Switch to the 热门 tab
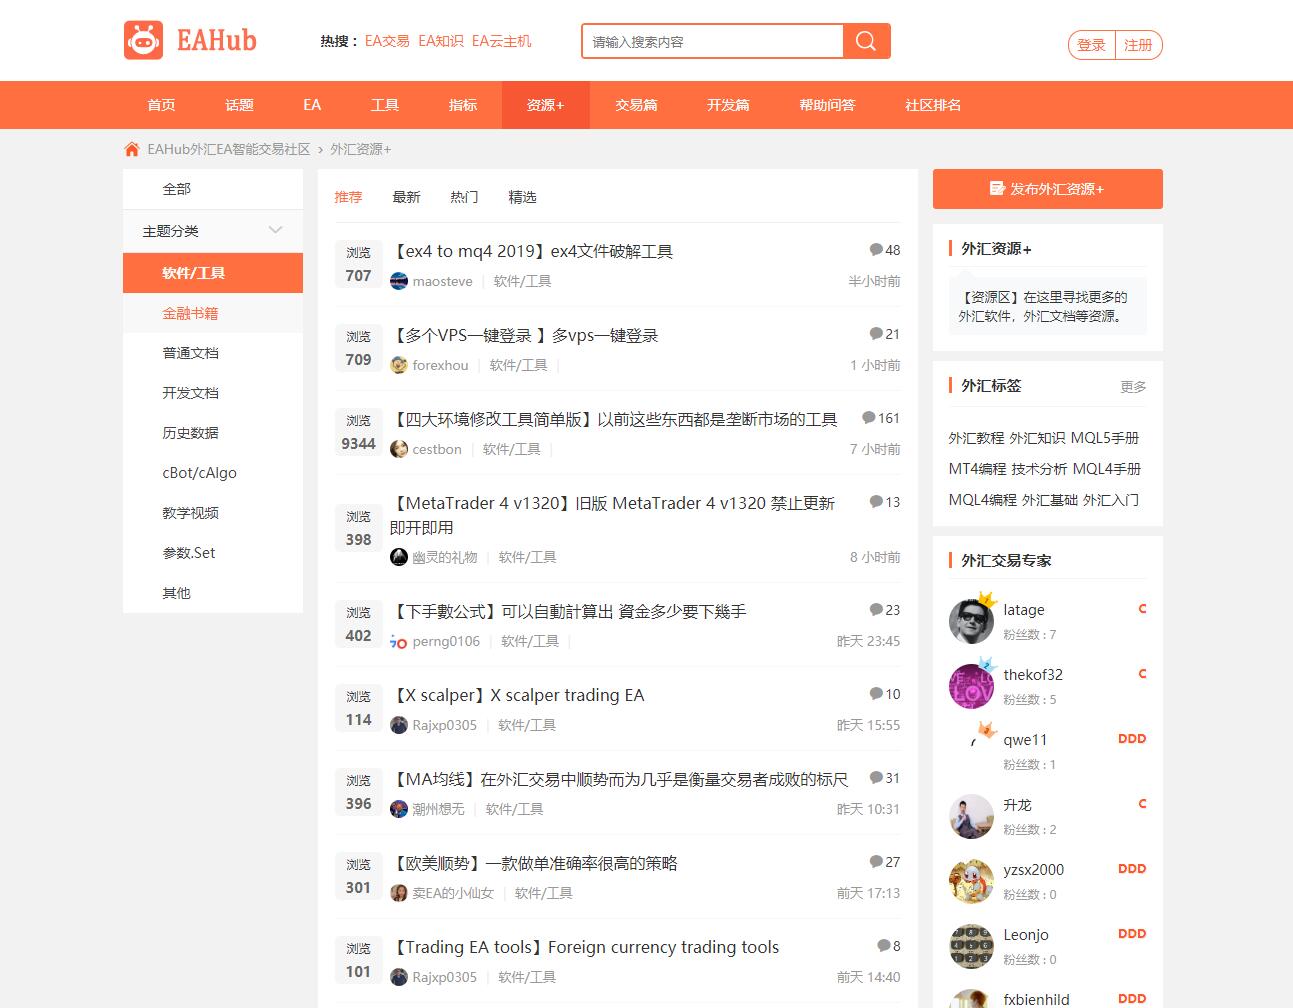This screenshot has width=1293, height=1008. point(464,197)
